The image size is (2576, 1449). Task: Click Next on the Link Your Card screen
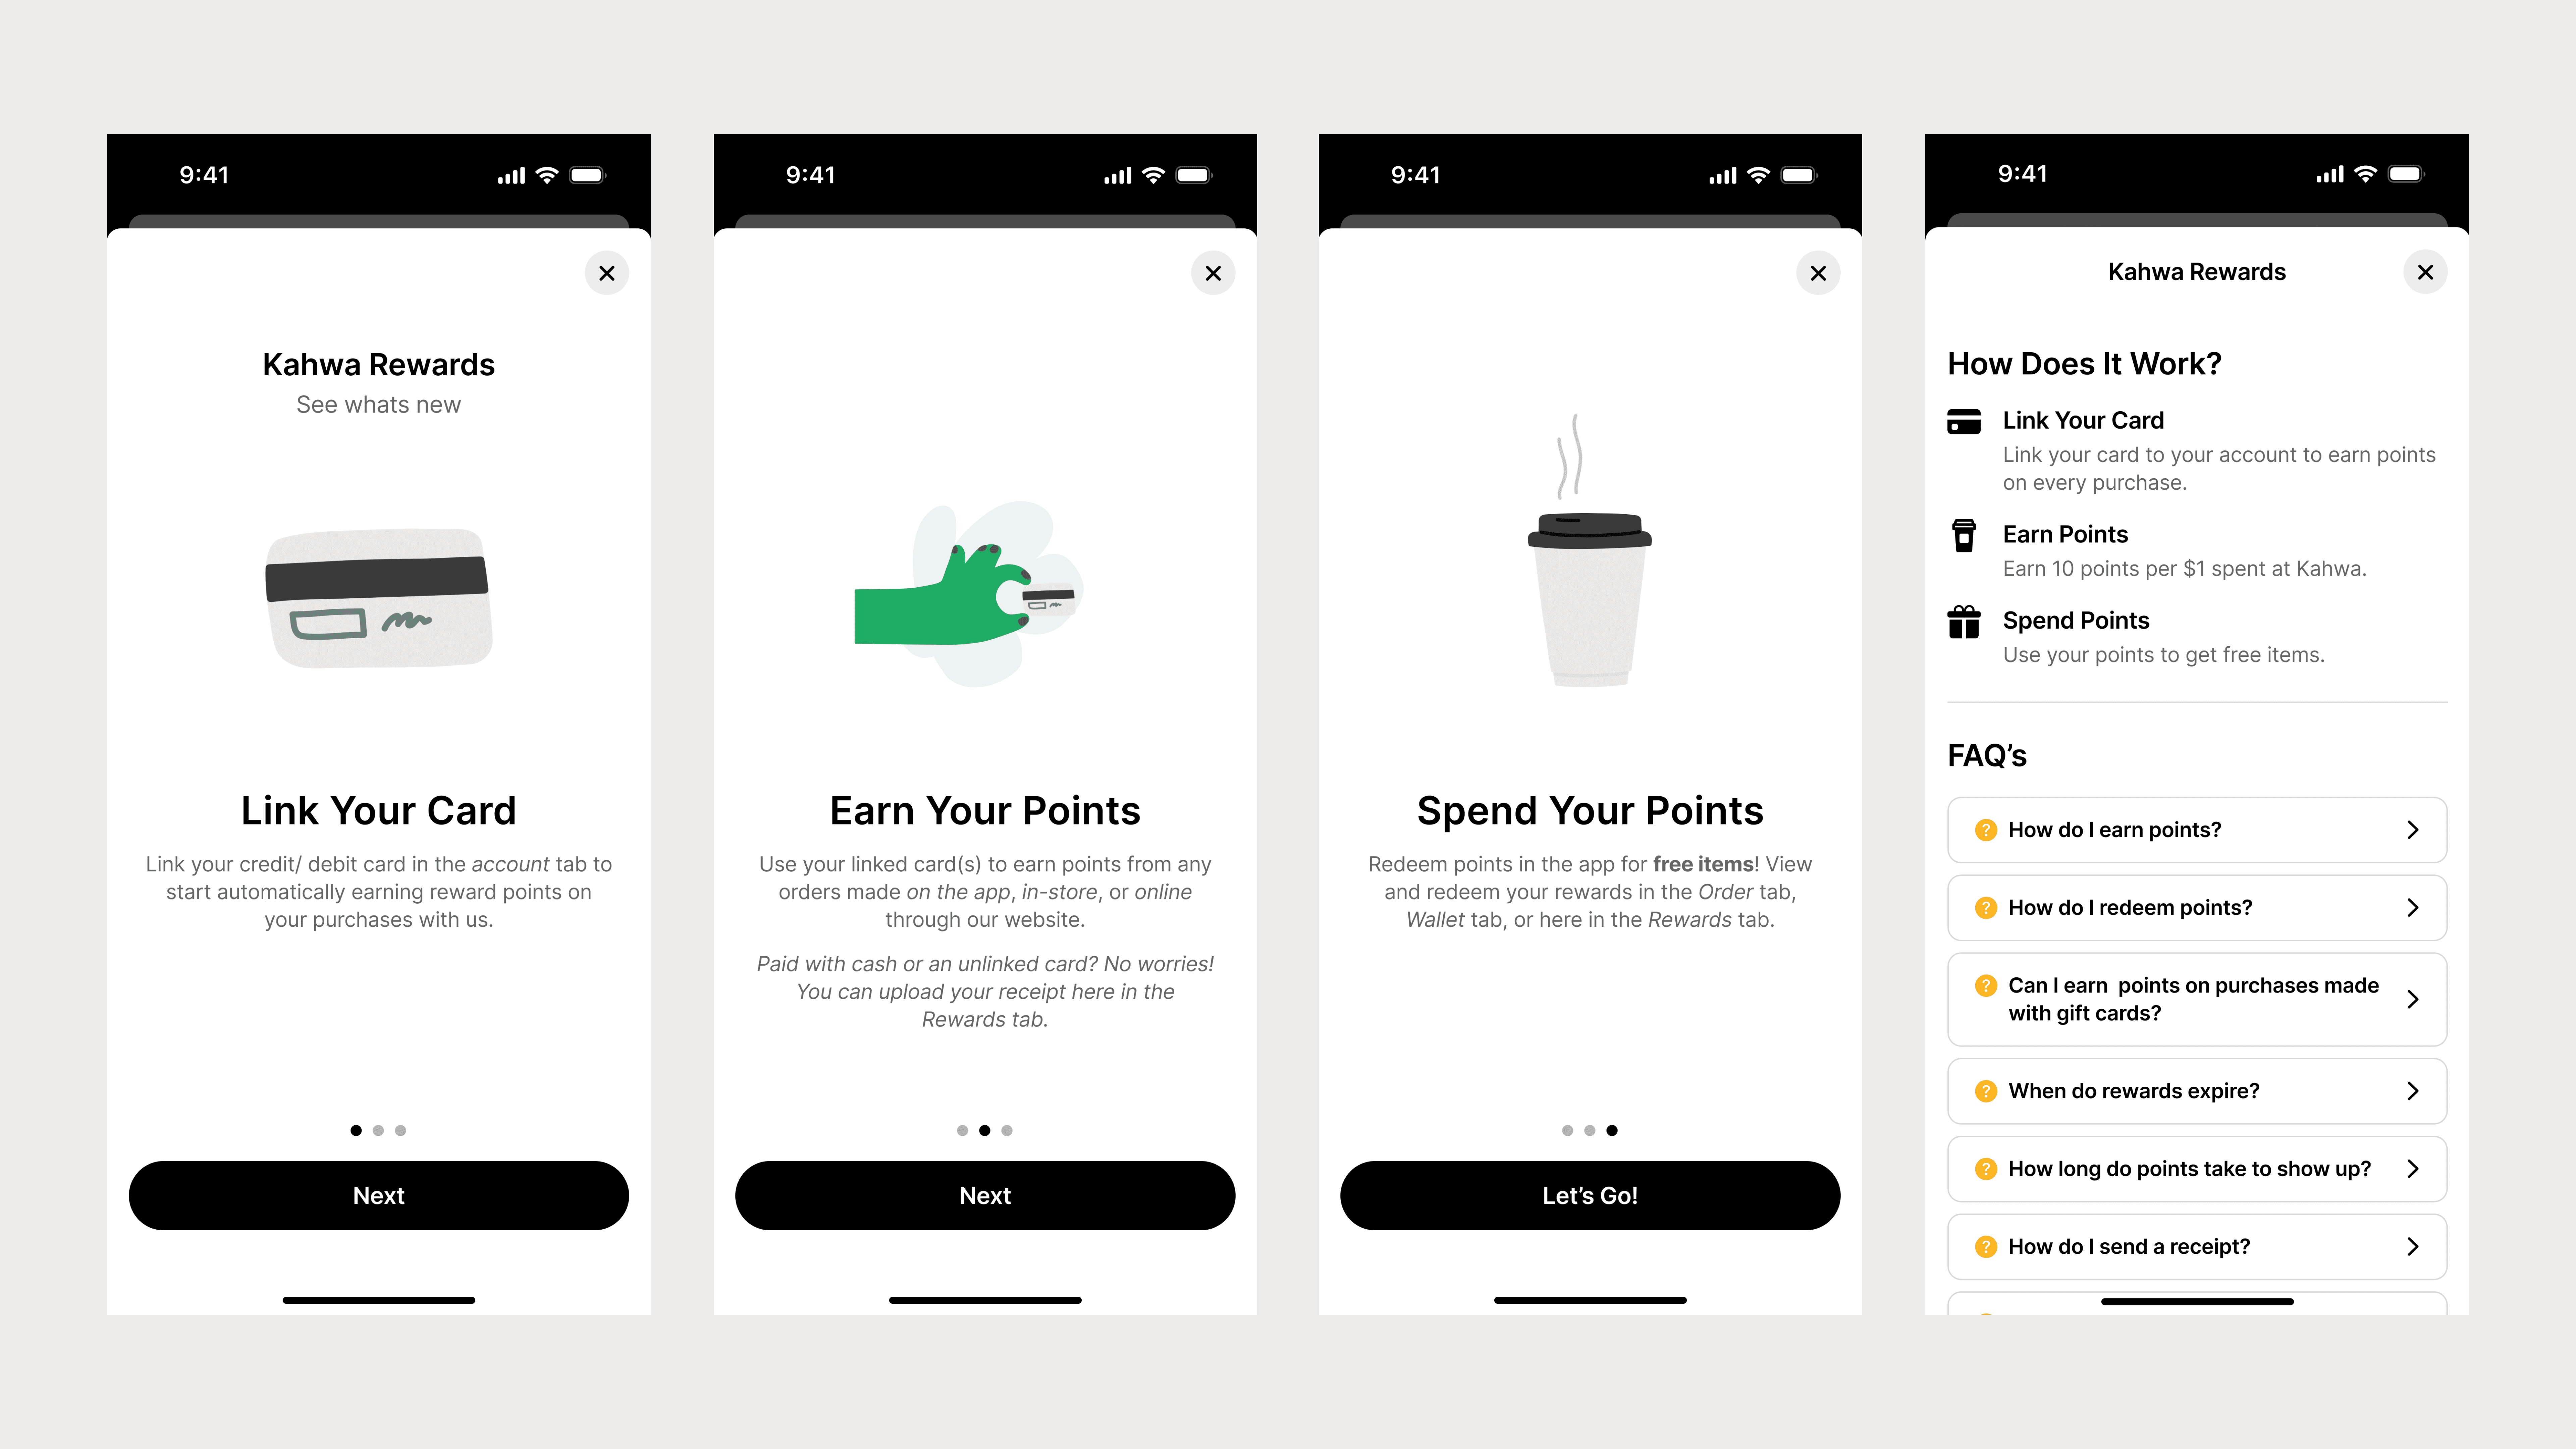pos(379,1194)
